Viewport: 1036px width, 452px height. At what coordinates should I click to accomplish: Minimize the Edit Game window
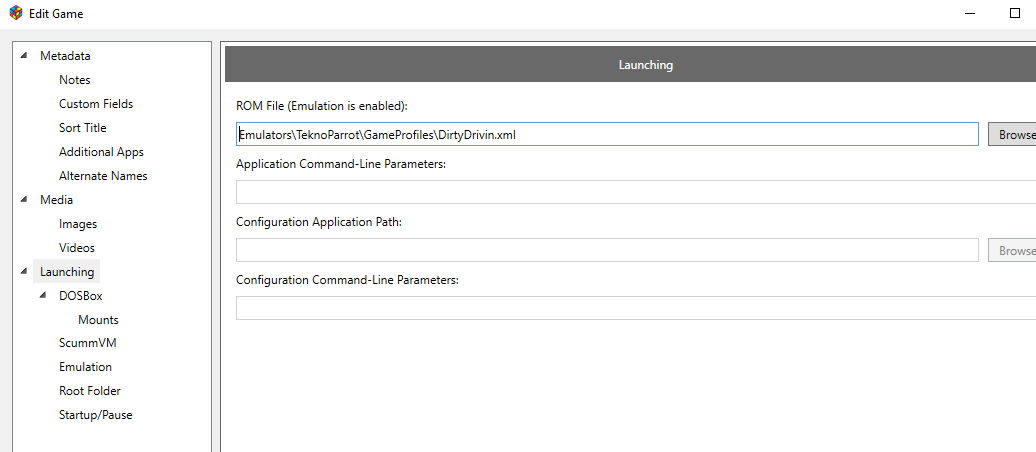[x=970, y=13]
